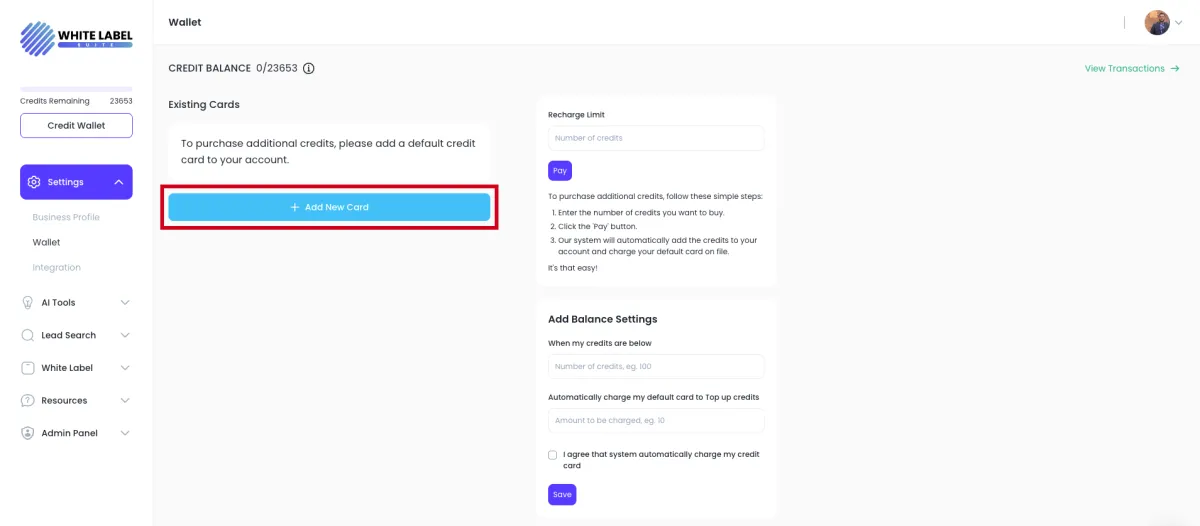1200x526 pixels.
Task: Open the Business Profile menu item
Action: (x=66, y=217)
